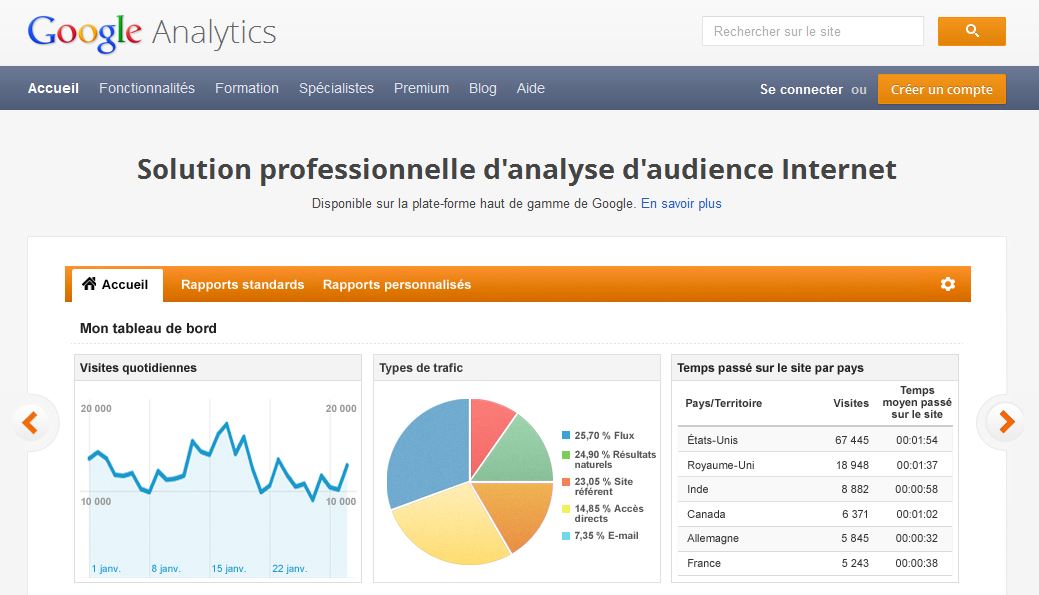
Task: Focus the Rechercher sur le site field
Action: click(x=812, y=31)
